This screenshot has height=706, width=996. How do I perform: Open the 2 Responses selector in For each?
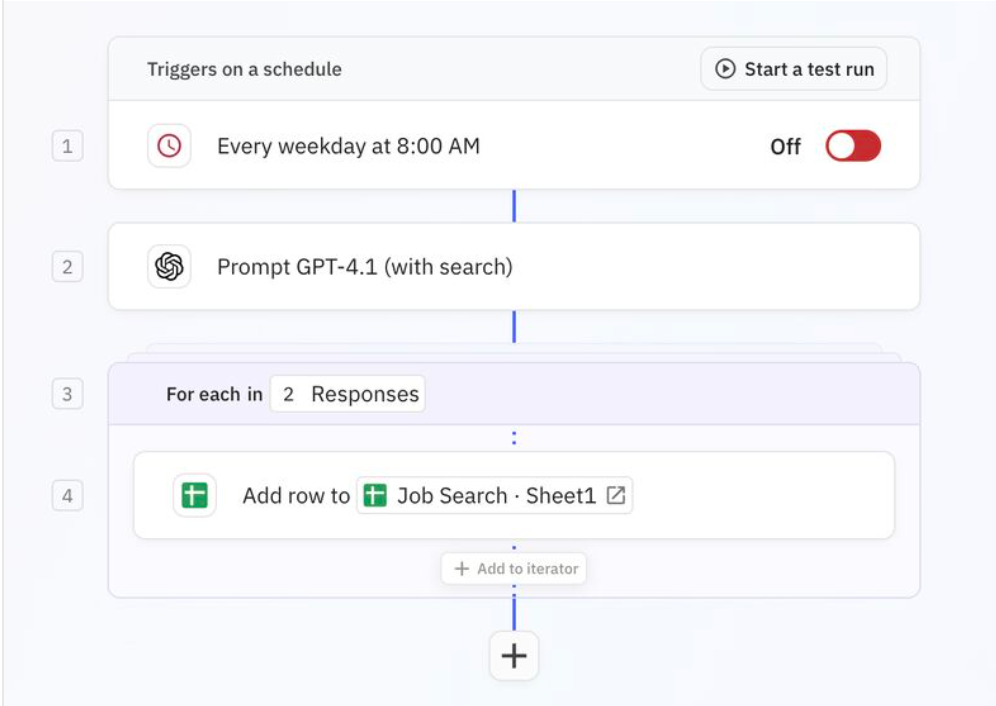click(347, 394)
